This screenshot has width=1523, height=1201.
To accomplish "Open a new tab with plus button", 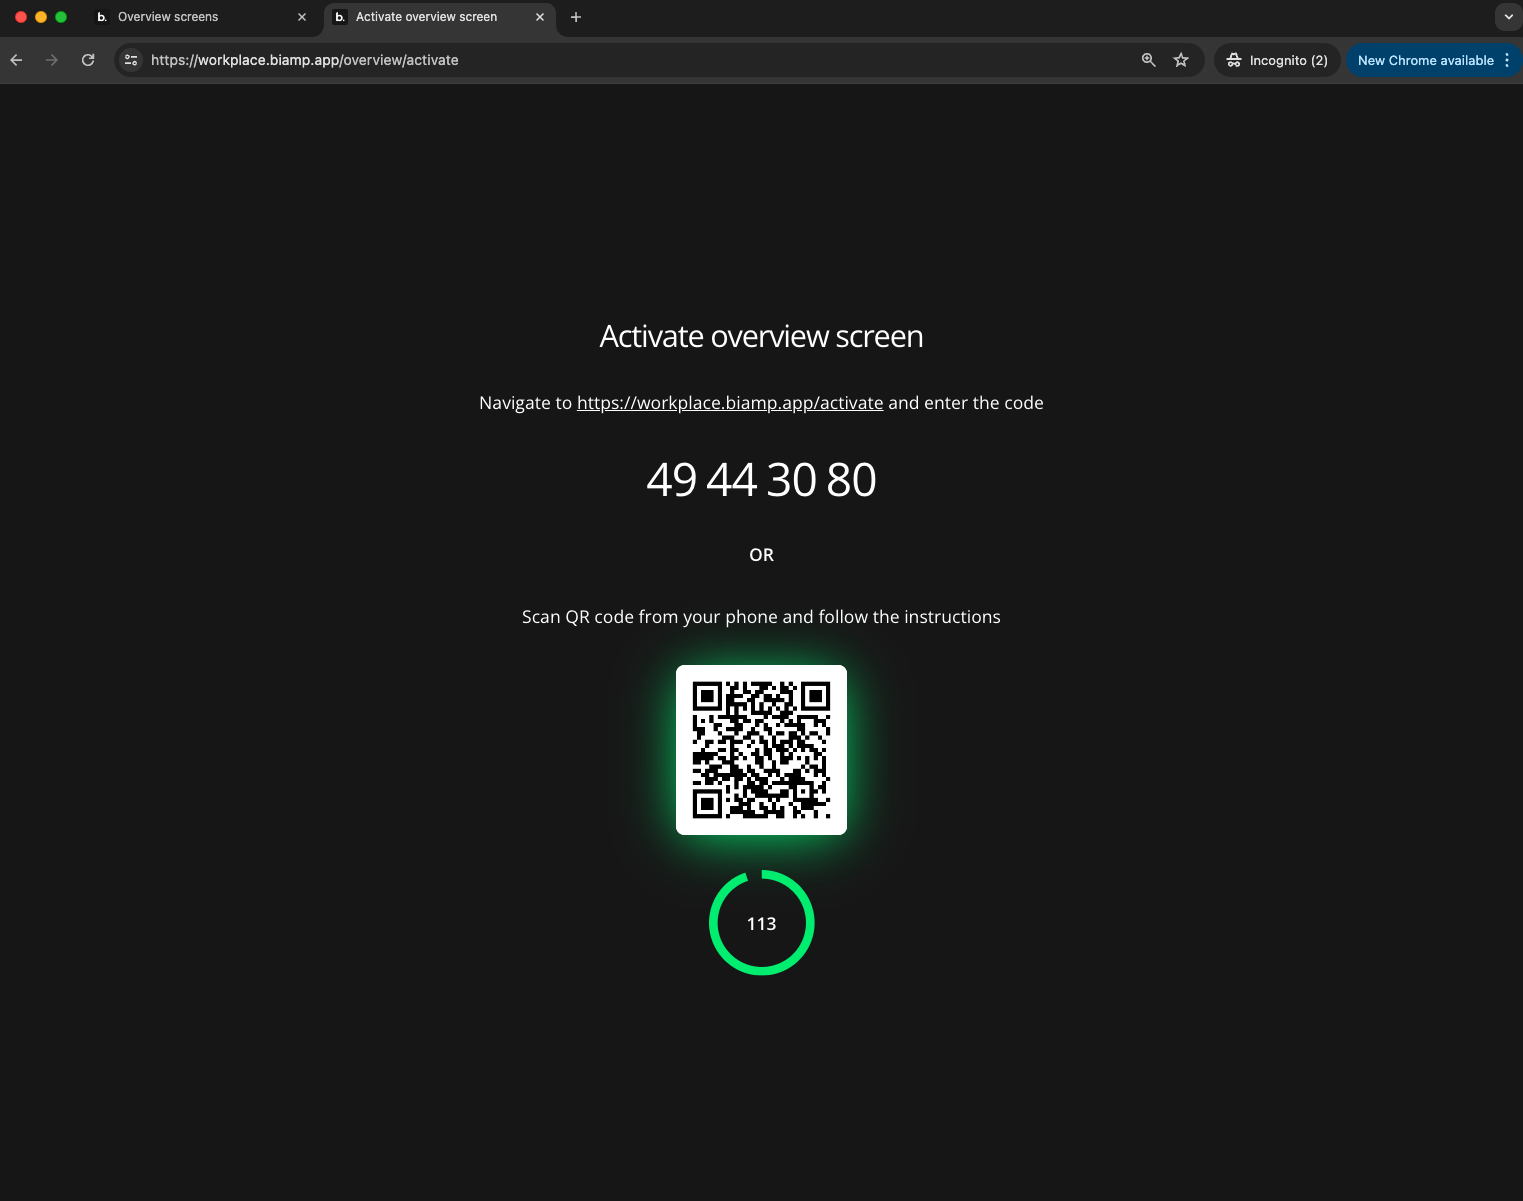I will tap(576, 17).
